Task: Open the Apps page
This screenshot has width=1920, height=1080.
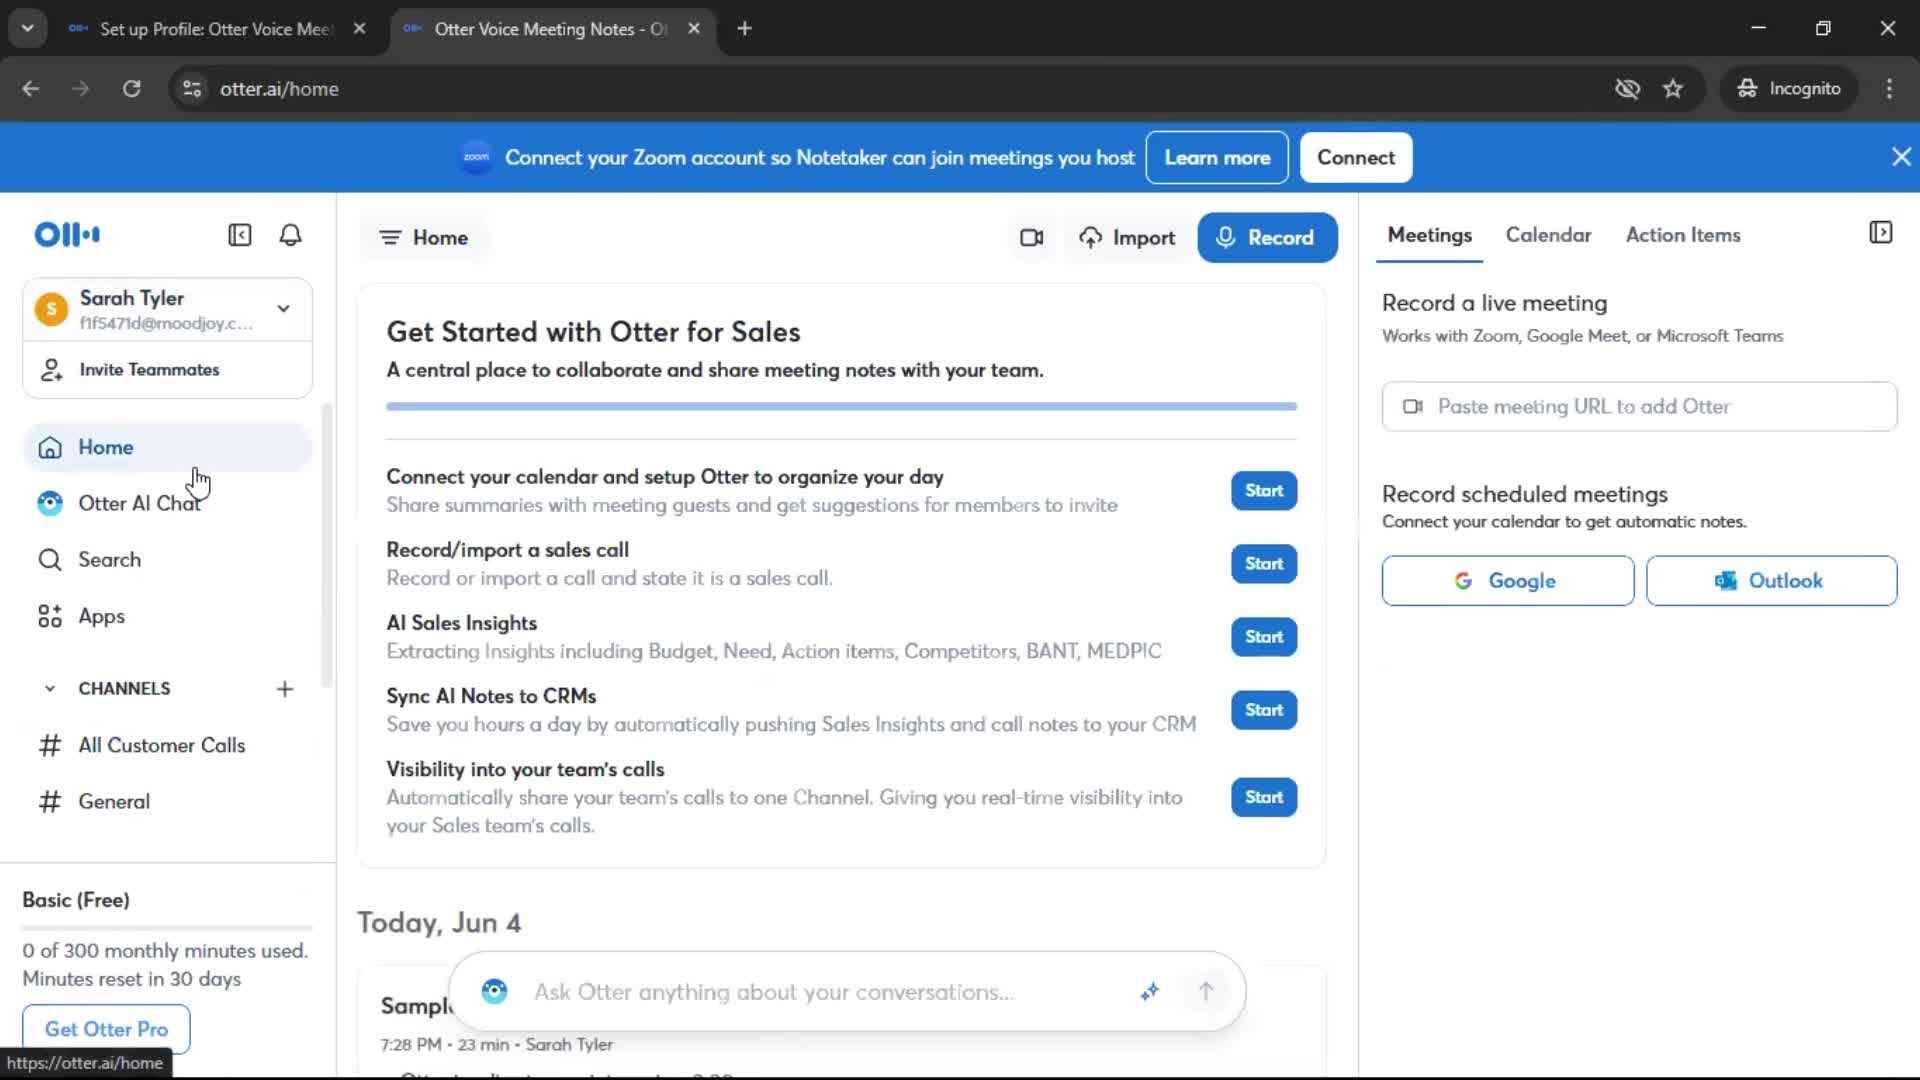Action: tap(168, 616)
